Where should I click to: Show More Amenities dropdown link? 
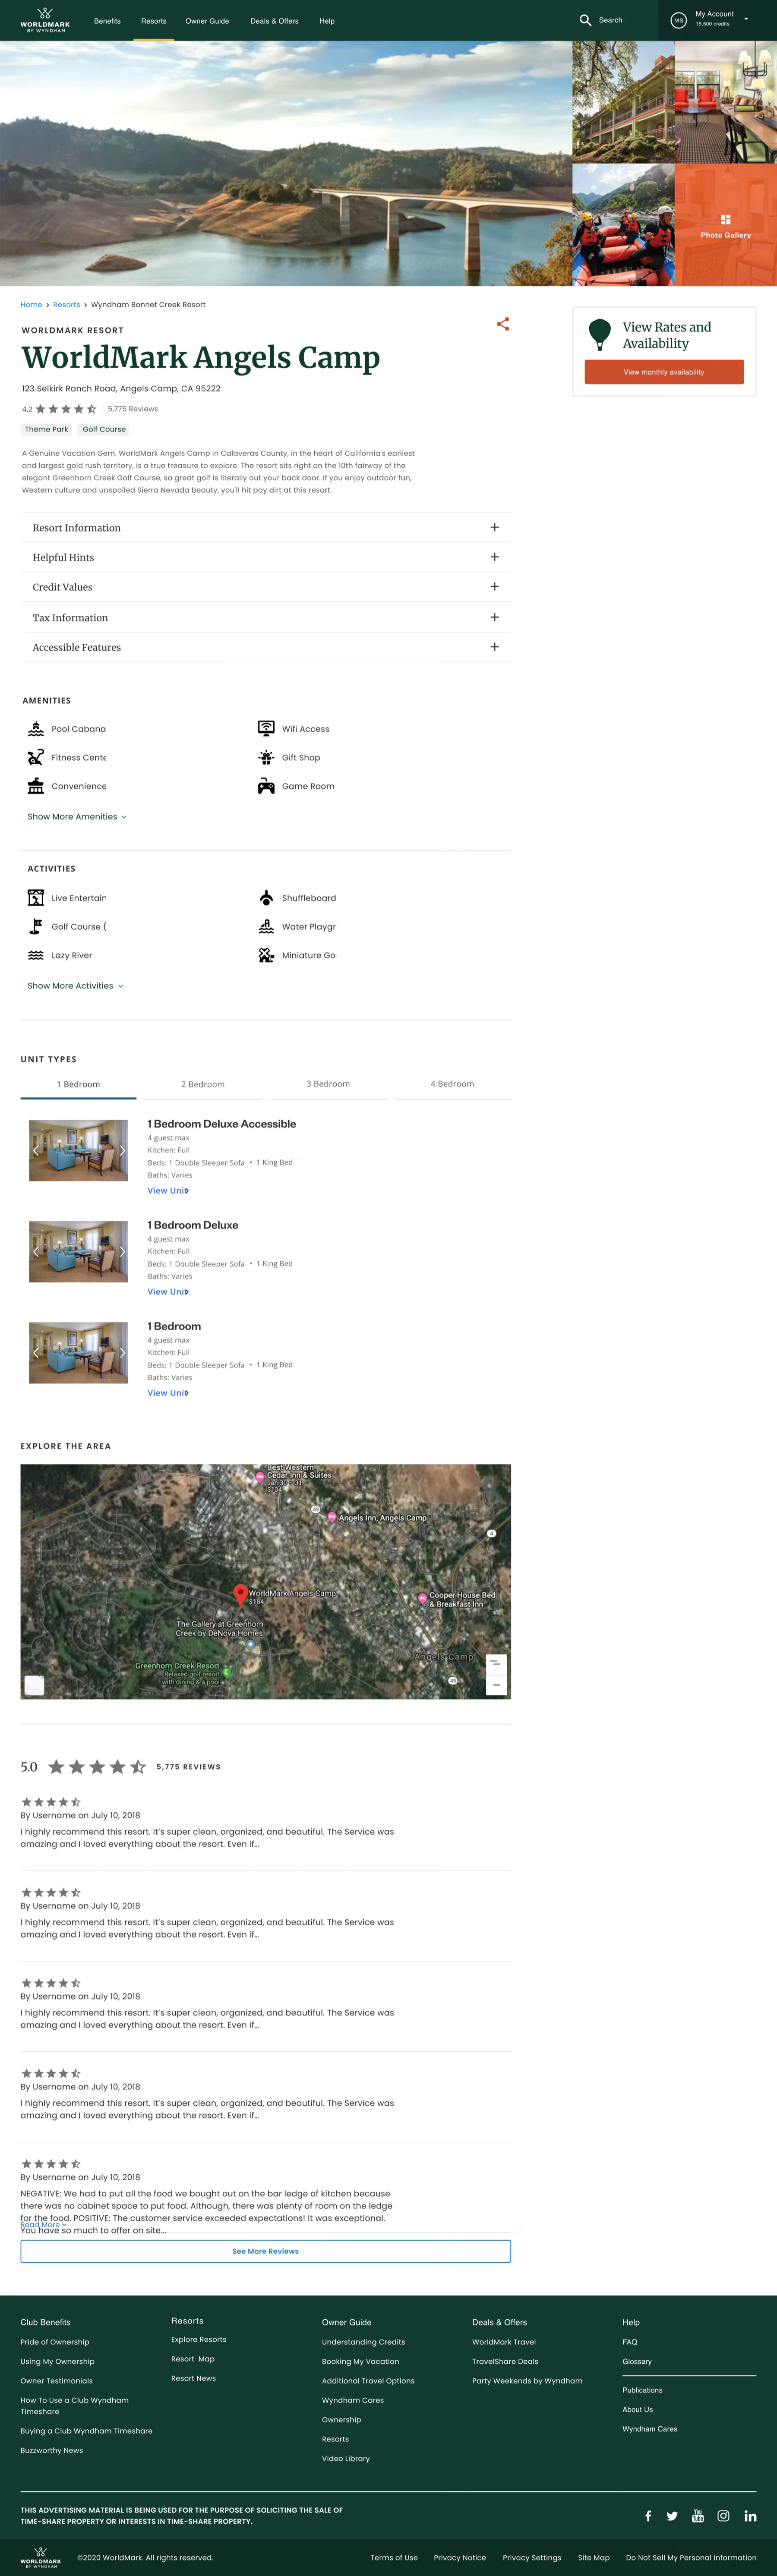pyautogui.click(x=77, y=817)
